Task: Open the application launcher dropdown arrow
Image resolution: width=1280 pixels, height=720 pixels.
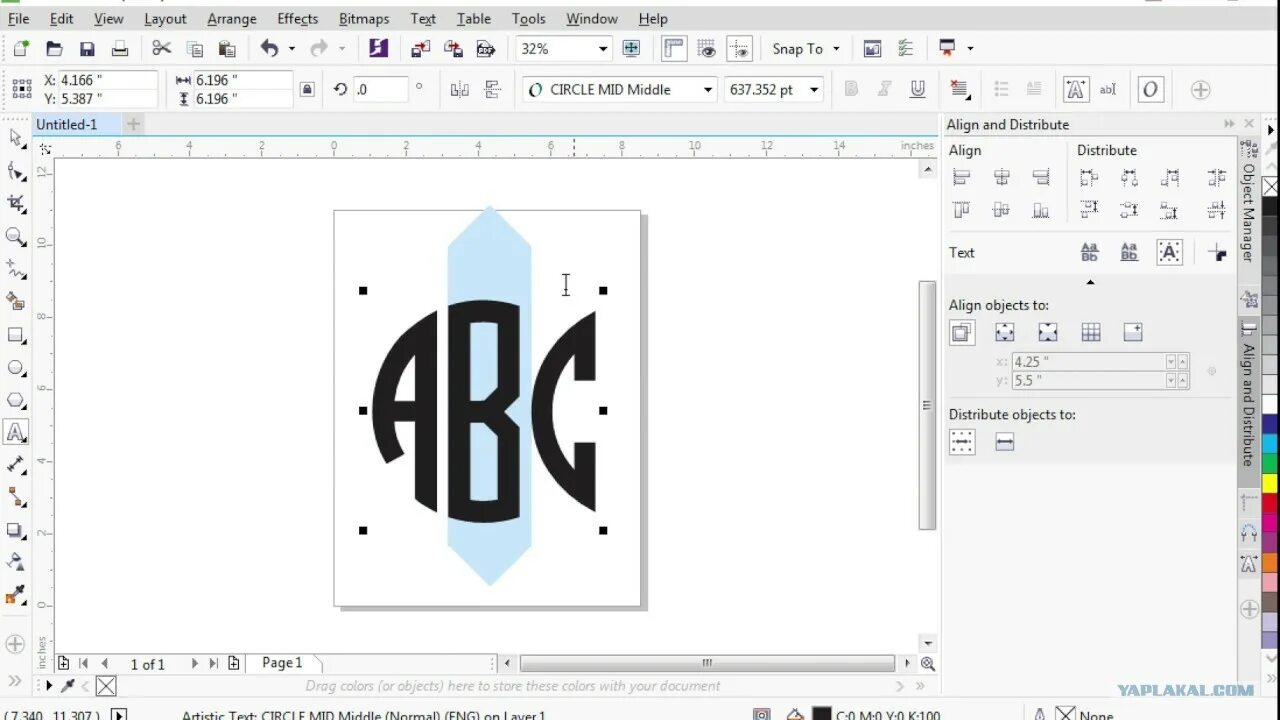Action: pos(969,48)
